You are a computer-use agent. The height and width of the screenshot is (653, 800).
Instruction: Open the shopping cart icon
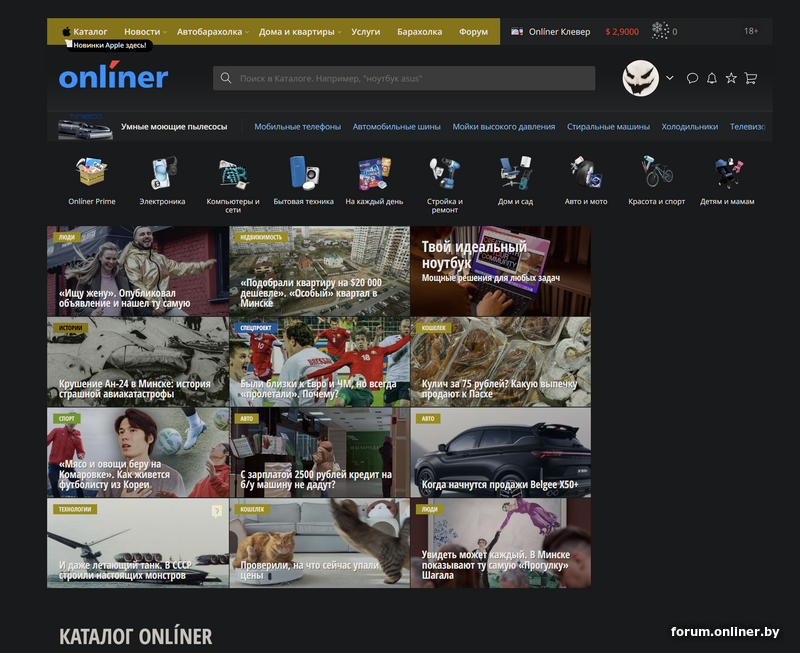coord(751,78)
